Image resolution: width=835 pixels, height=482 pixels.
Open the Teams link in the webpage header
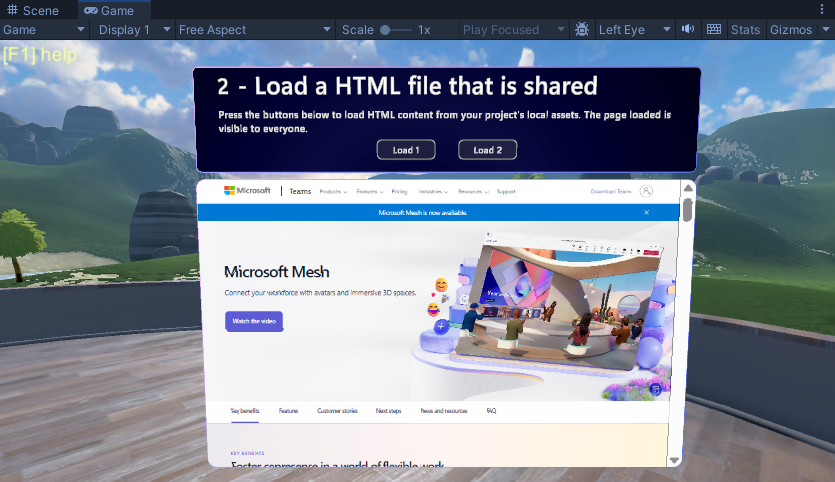300,191
